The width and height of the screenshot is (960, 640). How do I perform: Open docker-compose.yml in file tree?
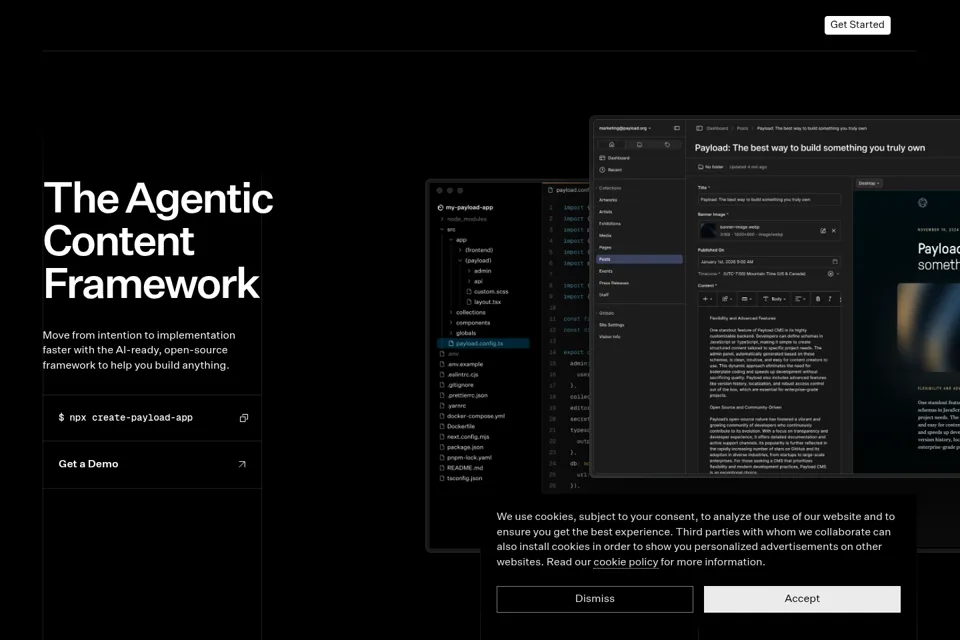point(472,416)
